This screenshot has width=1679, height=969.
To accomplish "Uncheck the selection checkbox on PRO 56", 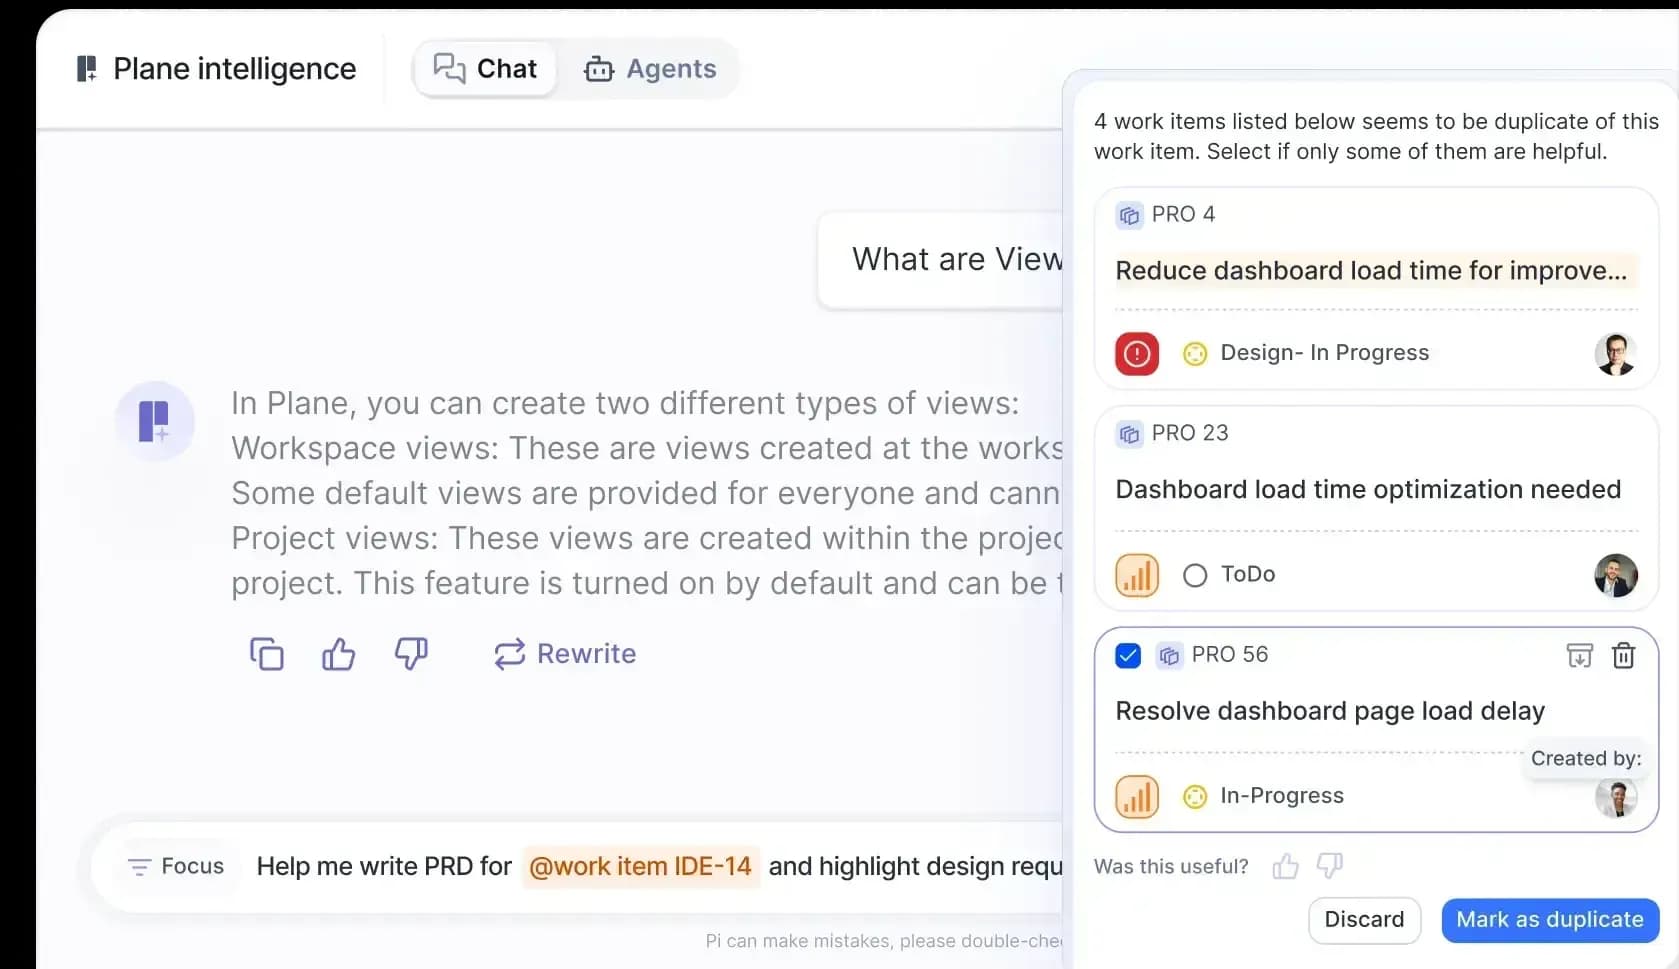I will pos(1128,655).
